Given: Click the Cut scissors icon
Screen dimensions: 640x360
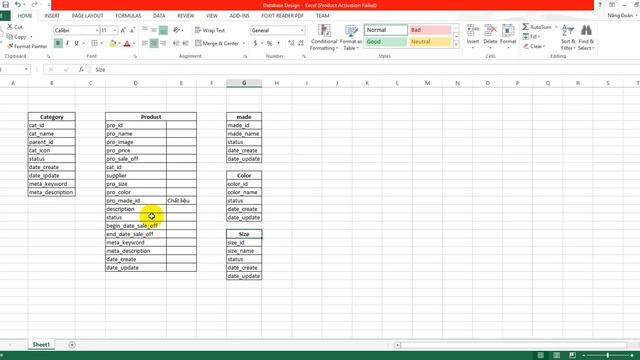Looking at the screenshot, I should [10, 27].
